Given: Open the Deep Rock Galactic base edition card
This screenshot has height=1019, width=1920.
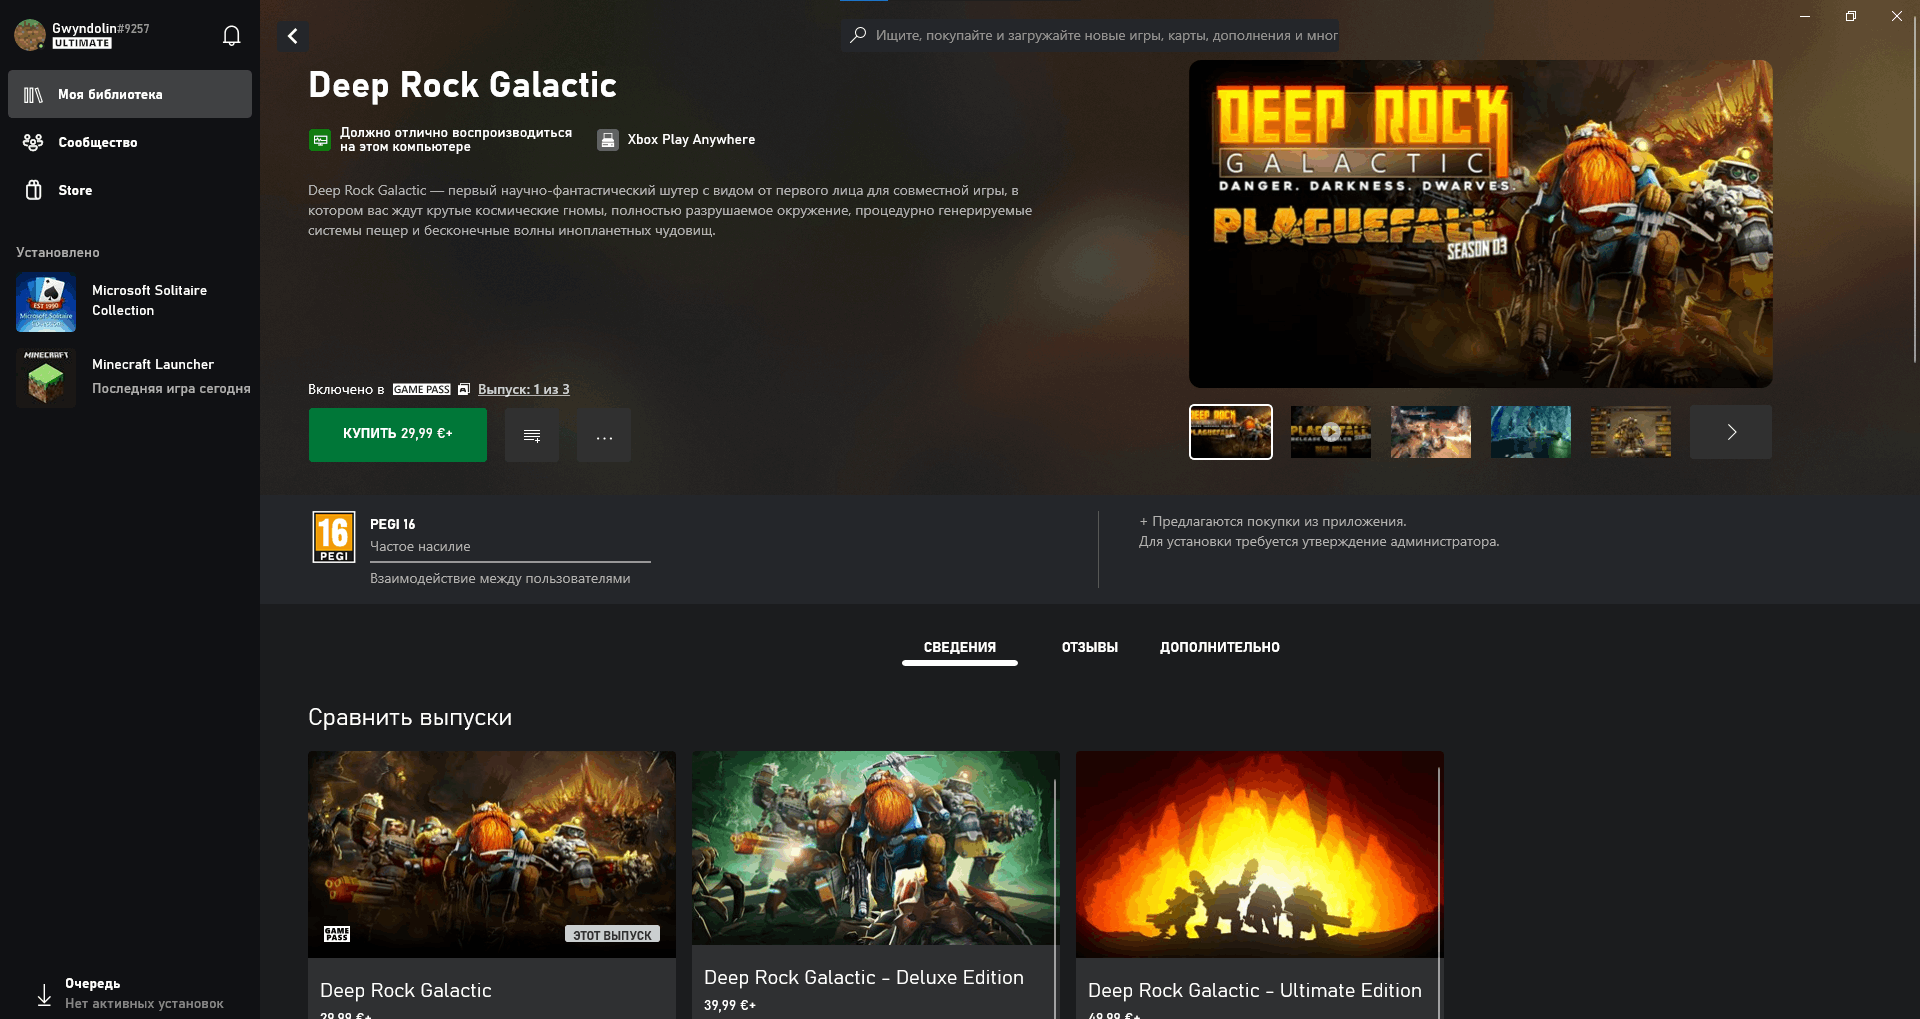Looking at the screenshot, I should click(492, 885).
